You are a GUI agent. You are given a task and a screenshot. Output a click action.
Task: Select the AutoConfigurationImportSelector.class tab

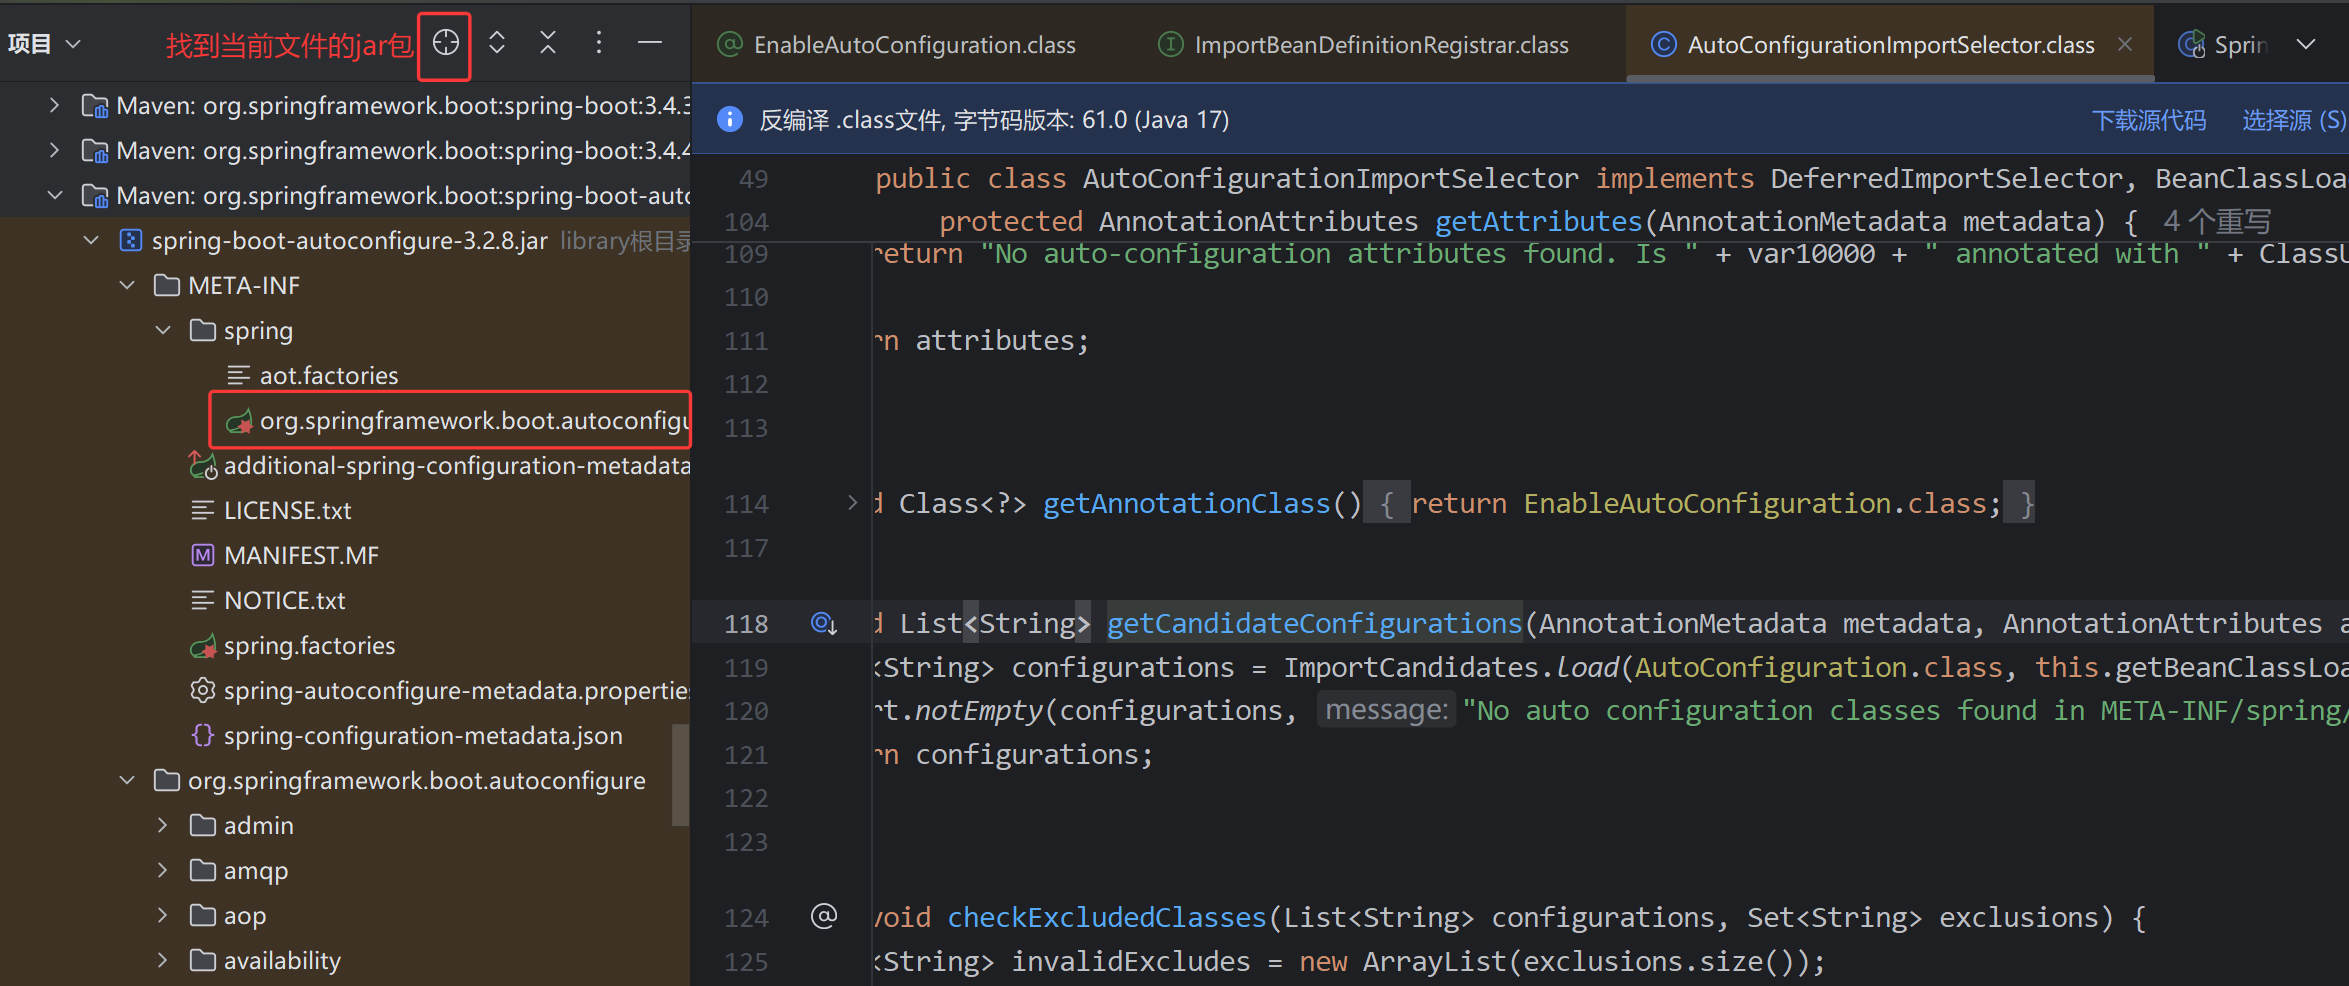1890,45
